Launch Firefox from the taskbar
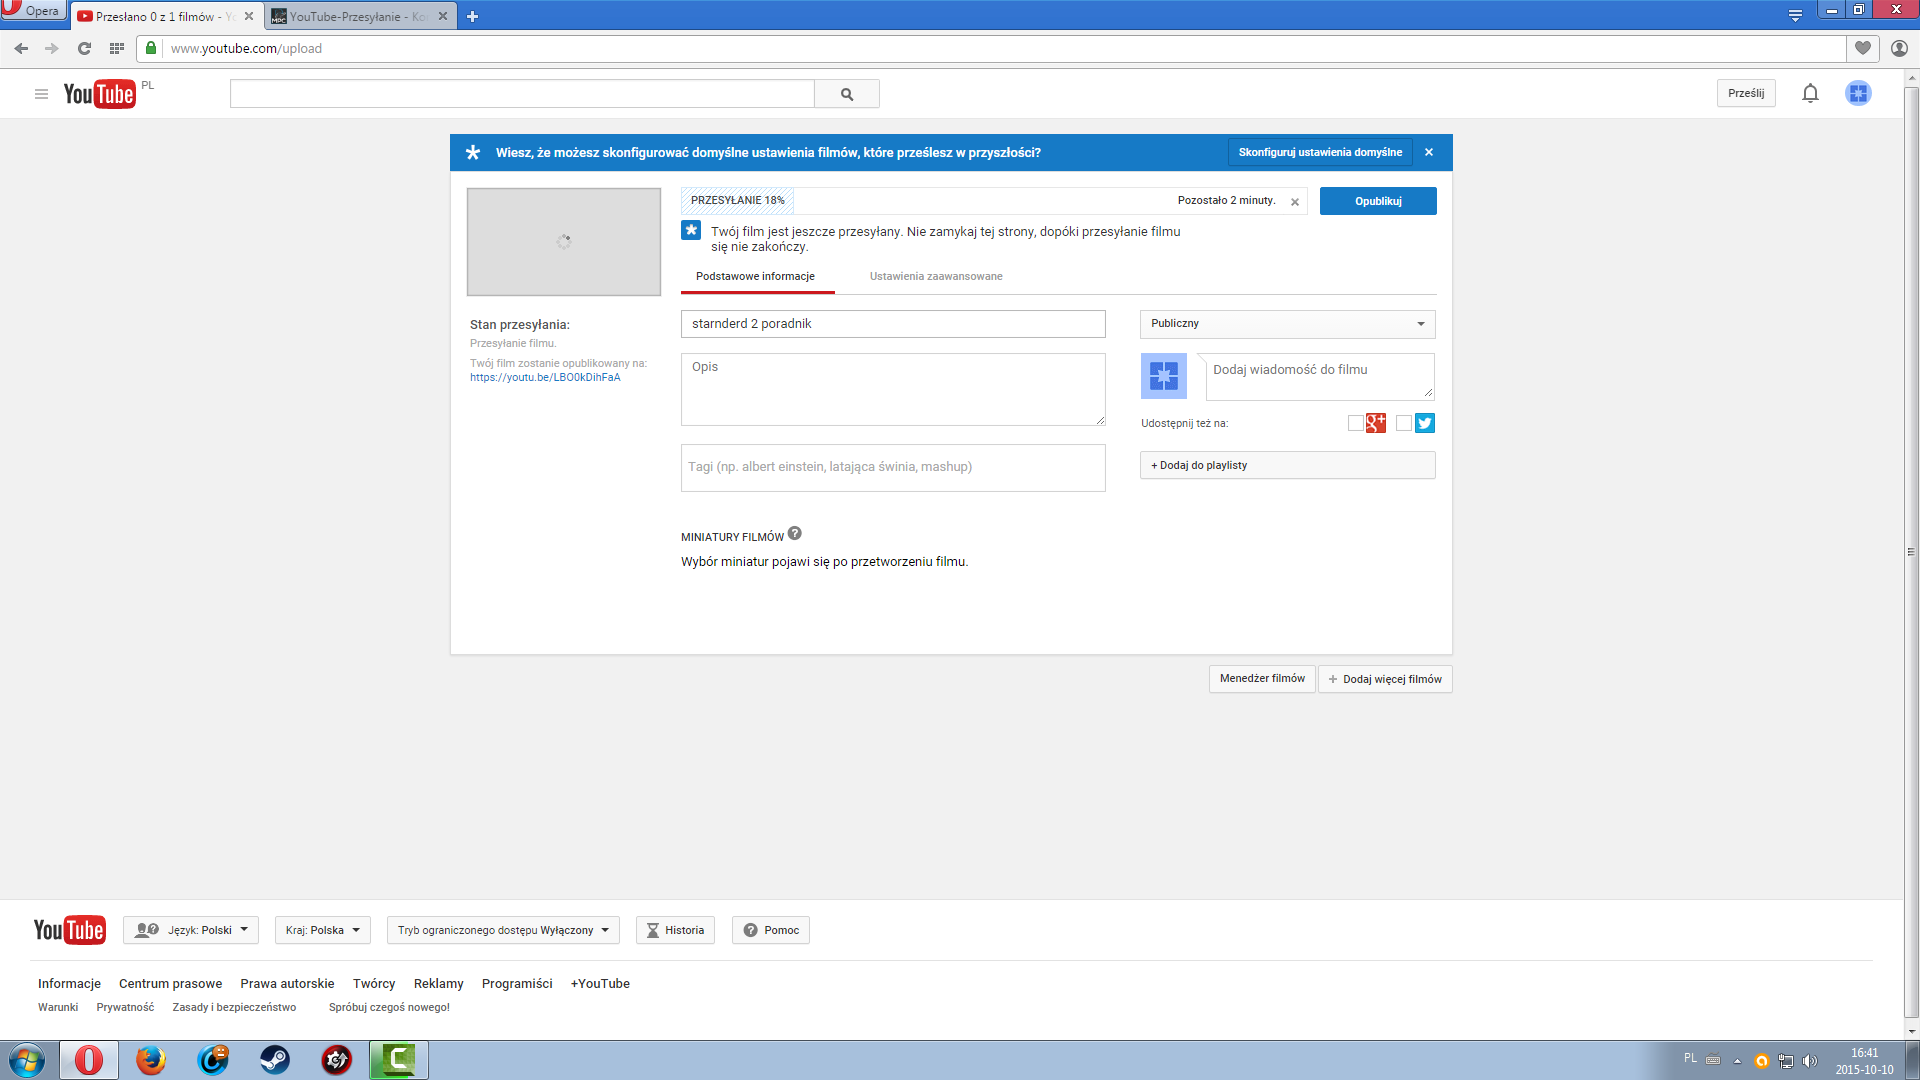 (x=151, y=1060)
